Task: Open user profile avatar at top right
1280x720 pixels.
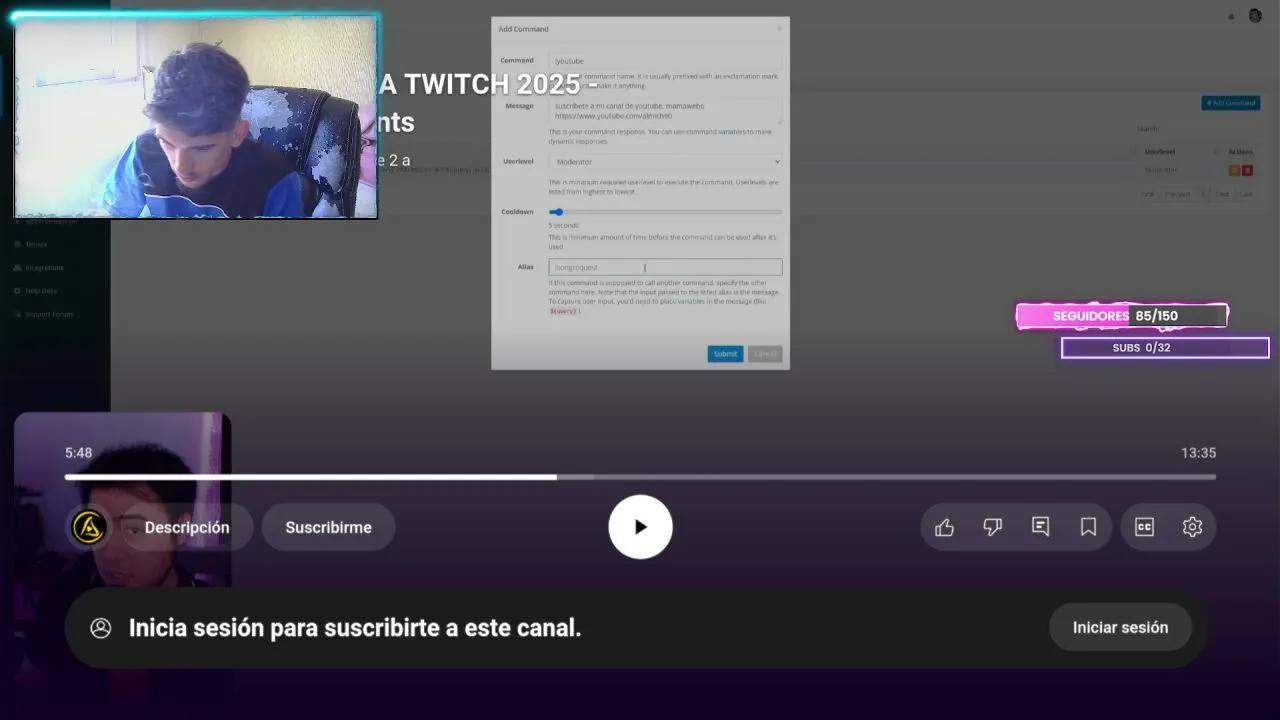Action: tap(1255, 16)
